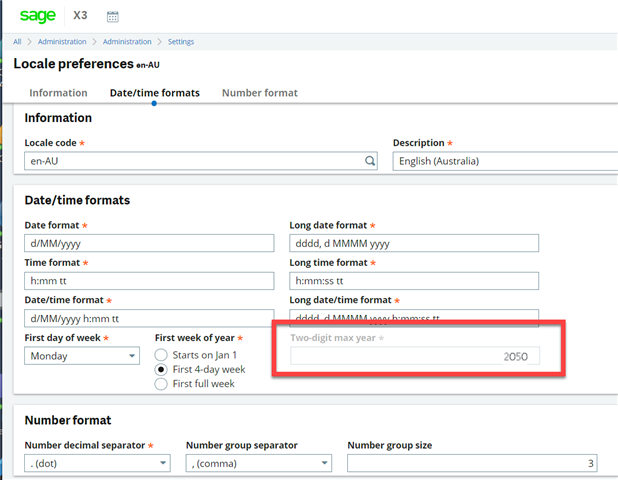Open the calendar icon in header
618x480 pixels.
pyautogui.click(x=112, y=17)
